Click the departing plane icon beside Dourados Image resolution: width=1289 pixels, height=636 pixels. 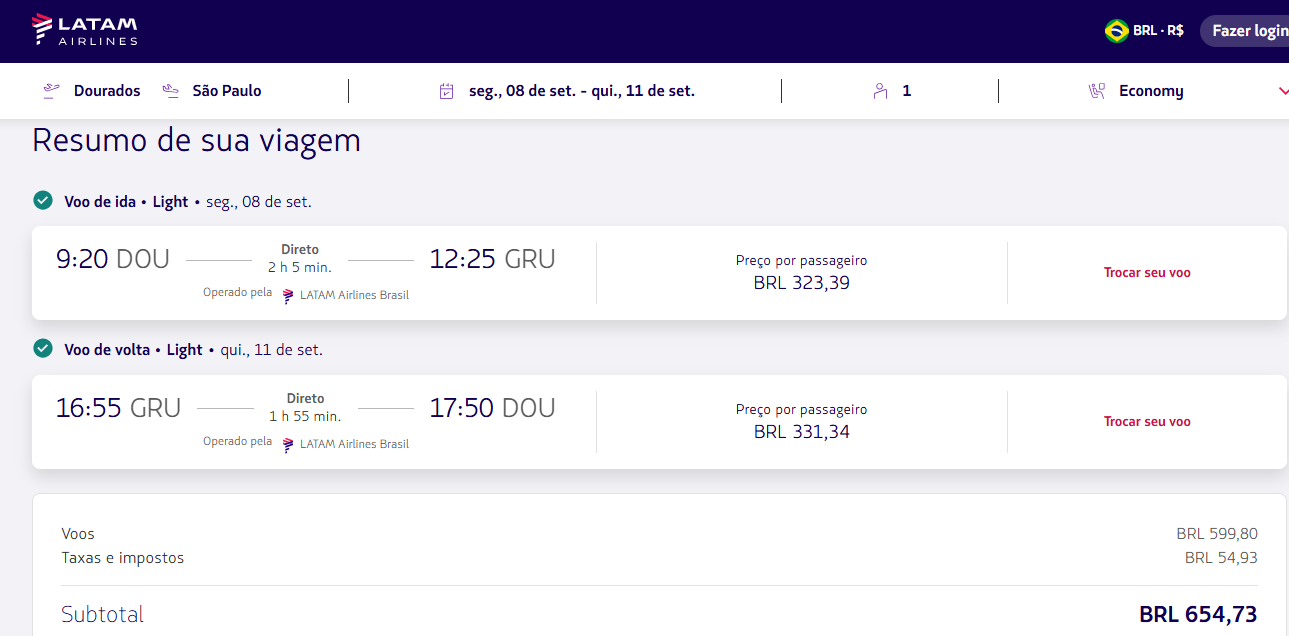pyautogui.click(x=52, y=91)
